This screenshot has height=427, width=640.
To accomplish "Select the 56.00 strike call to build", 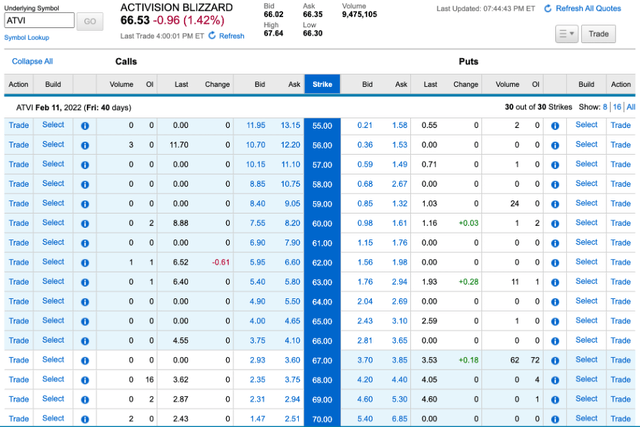I will 53,145.
